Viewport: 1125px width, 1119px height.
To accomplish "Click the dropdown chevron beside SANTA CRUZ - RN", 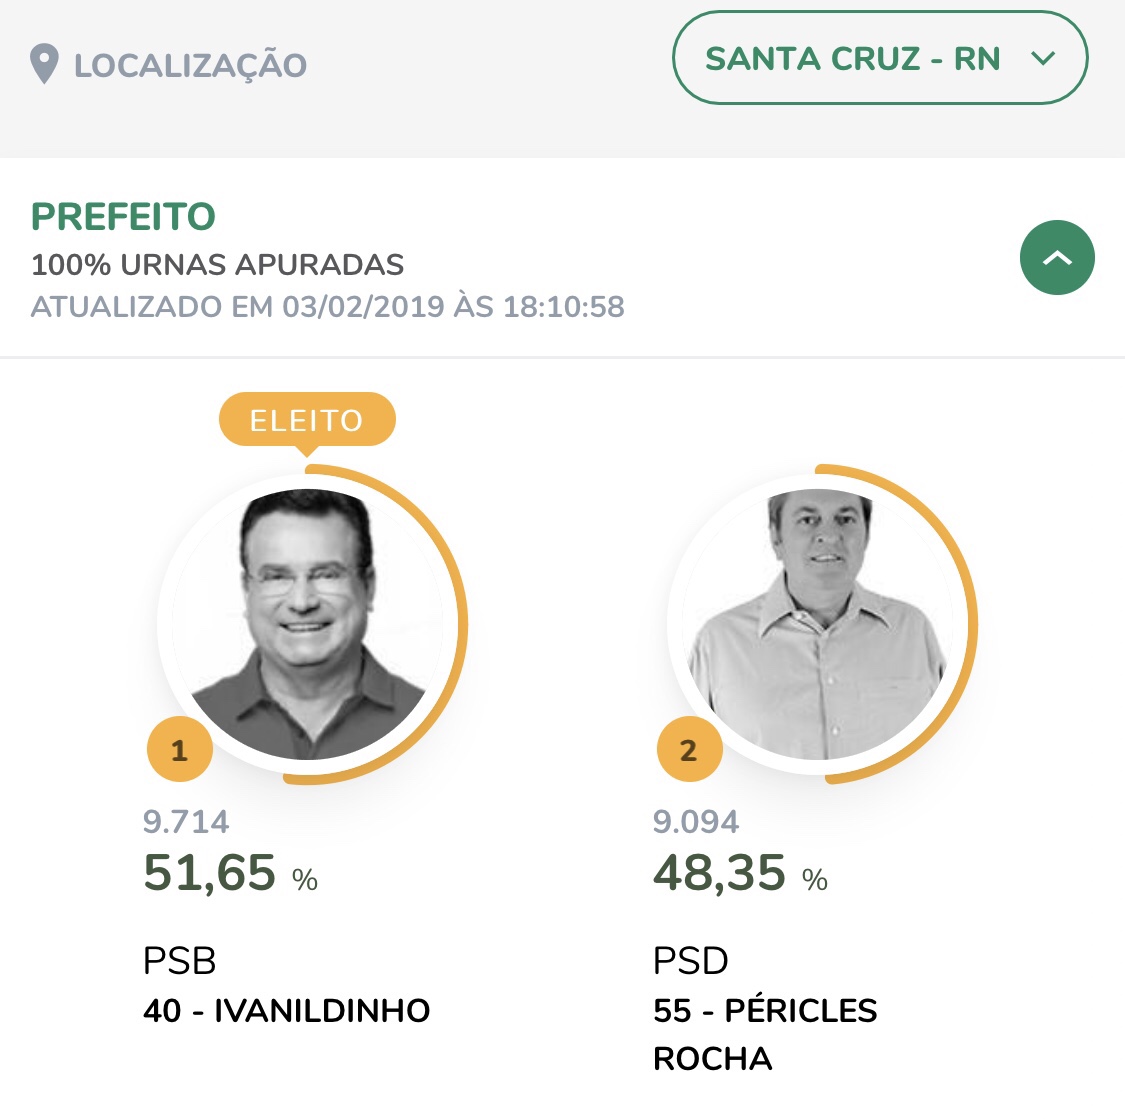I will (1043, 59).
